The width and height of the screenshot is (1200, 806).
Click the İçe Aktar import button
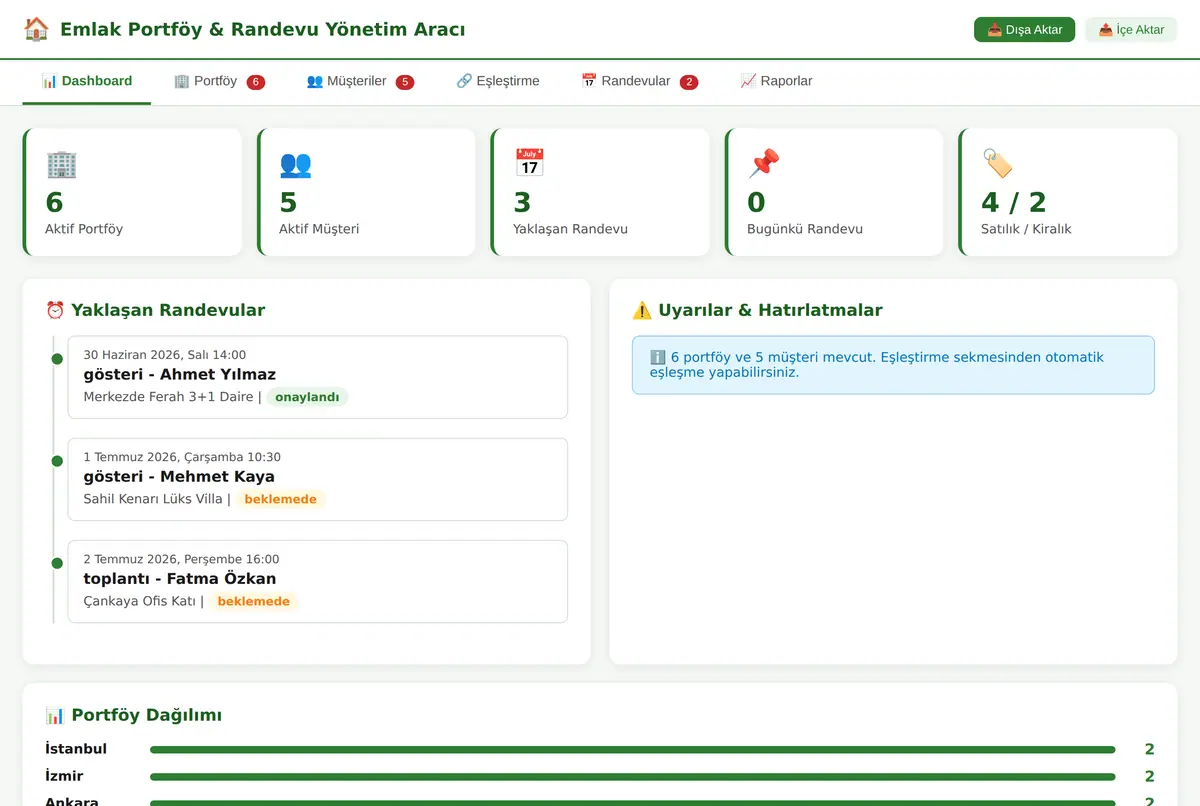pos(1131,30)
